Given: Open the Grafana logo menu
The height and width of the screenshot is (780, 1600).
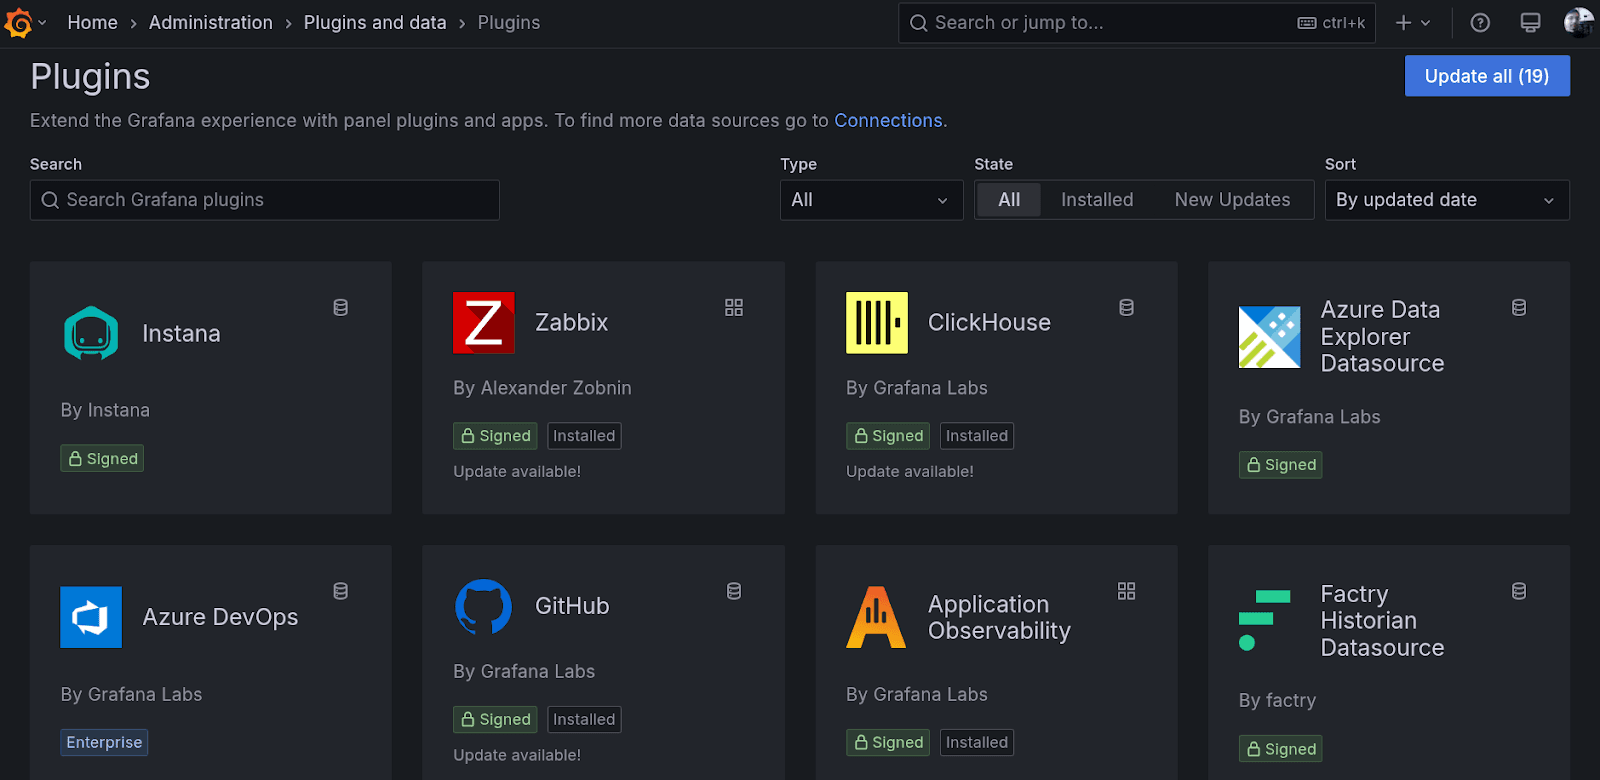Looking at the screenshot, I should [19, 22].
